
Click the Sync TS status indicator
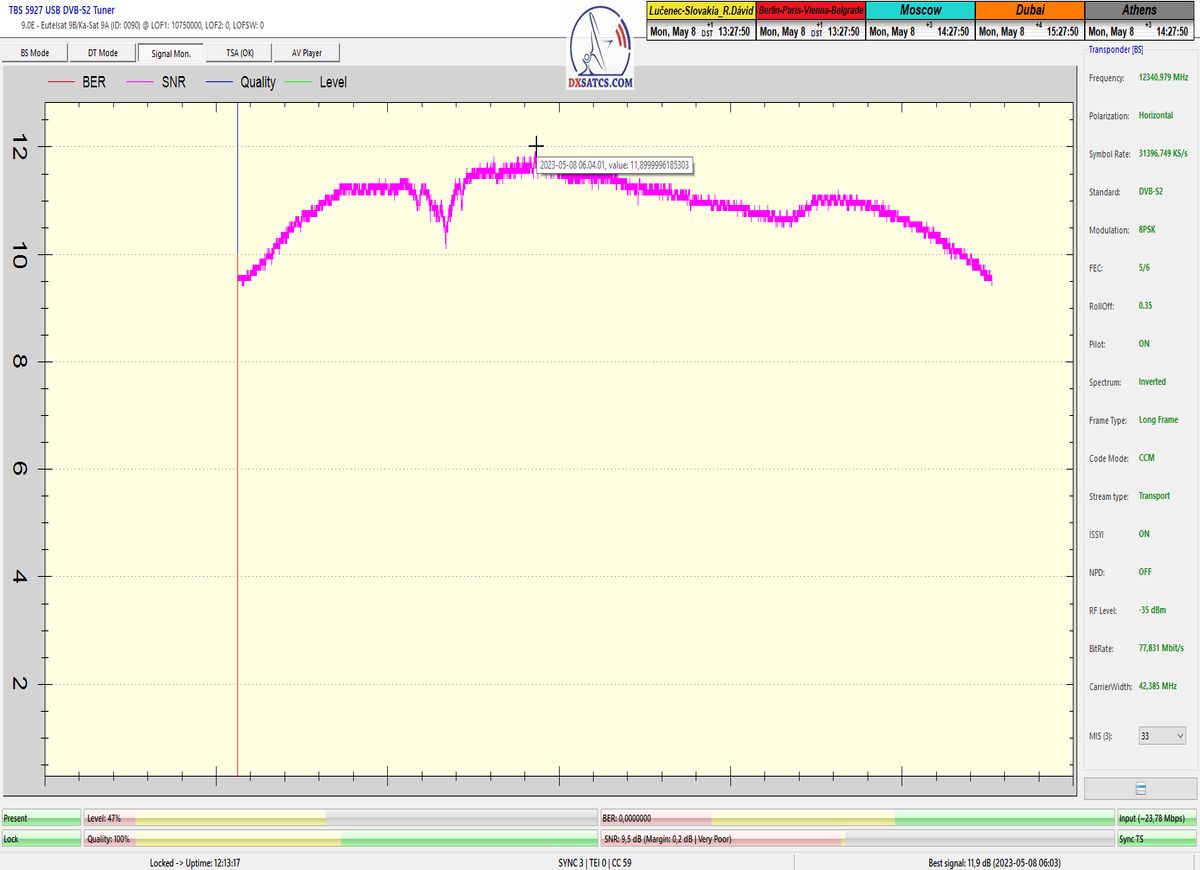(1156, 839)
